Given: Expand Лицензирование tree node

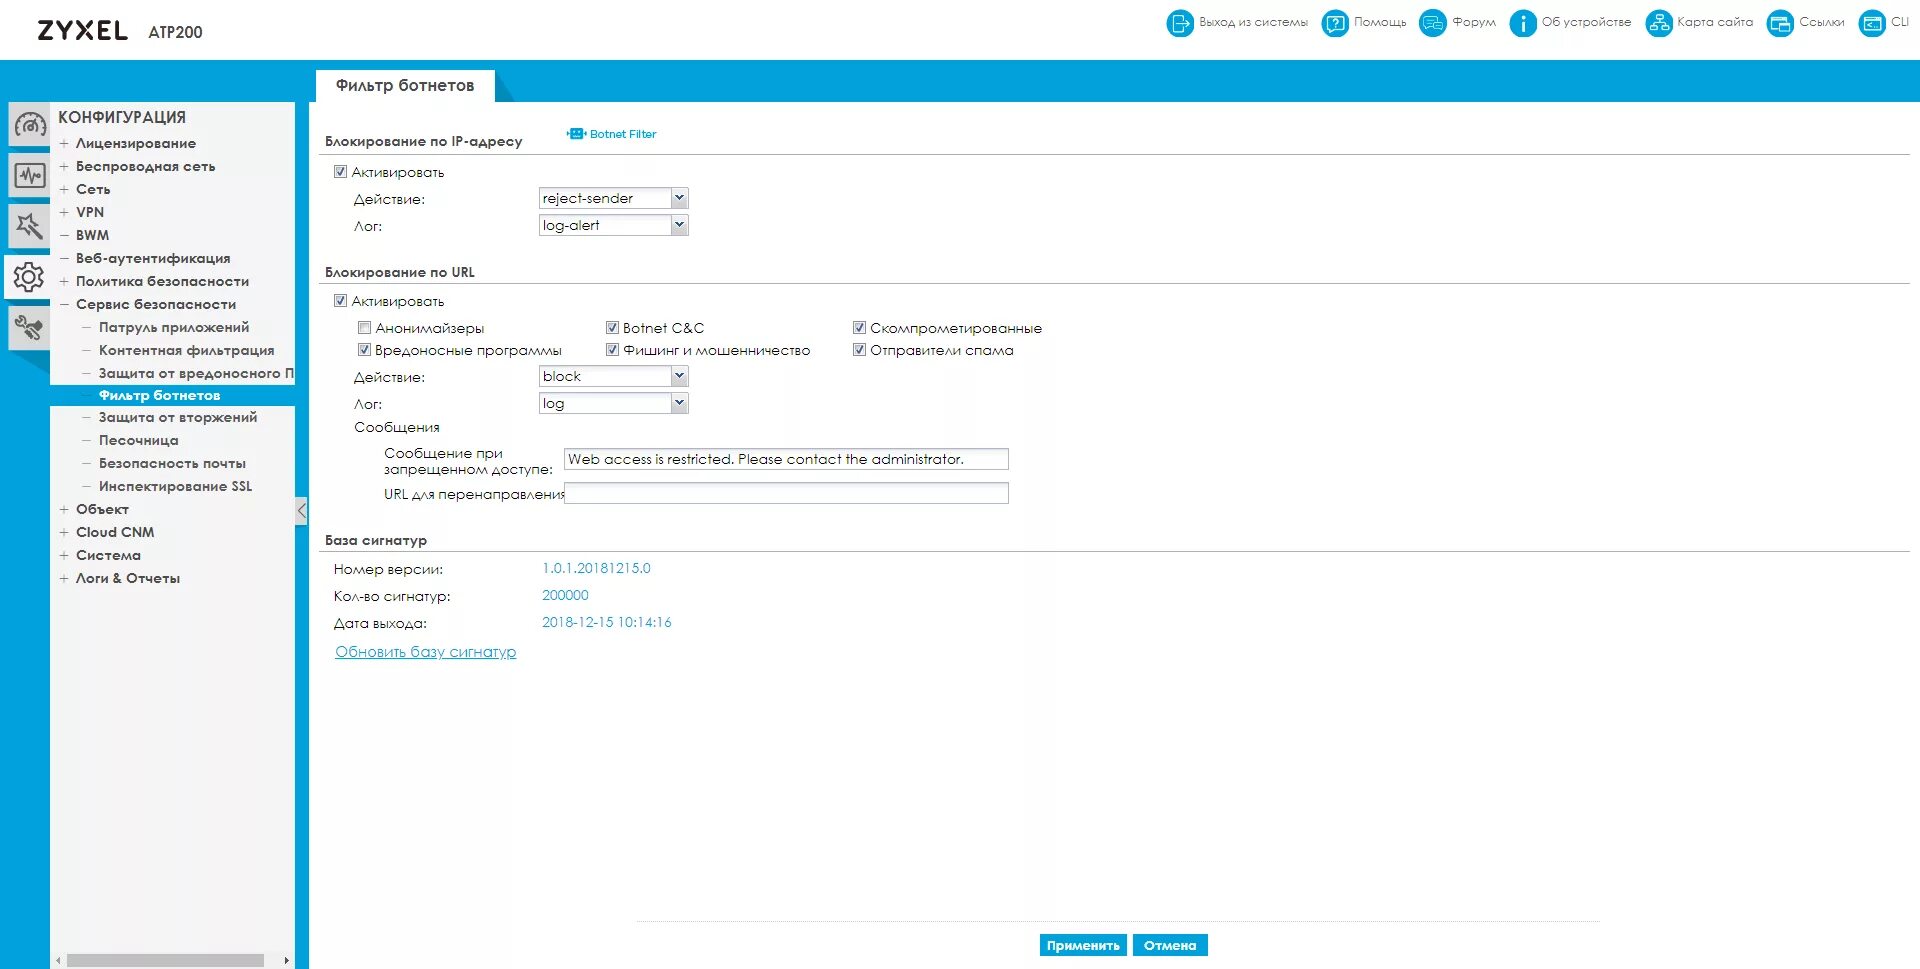Looking at the screenshot, I should click(x=64, y=144).
